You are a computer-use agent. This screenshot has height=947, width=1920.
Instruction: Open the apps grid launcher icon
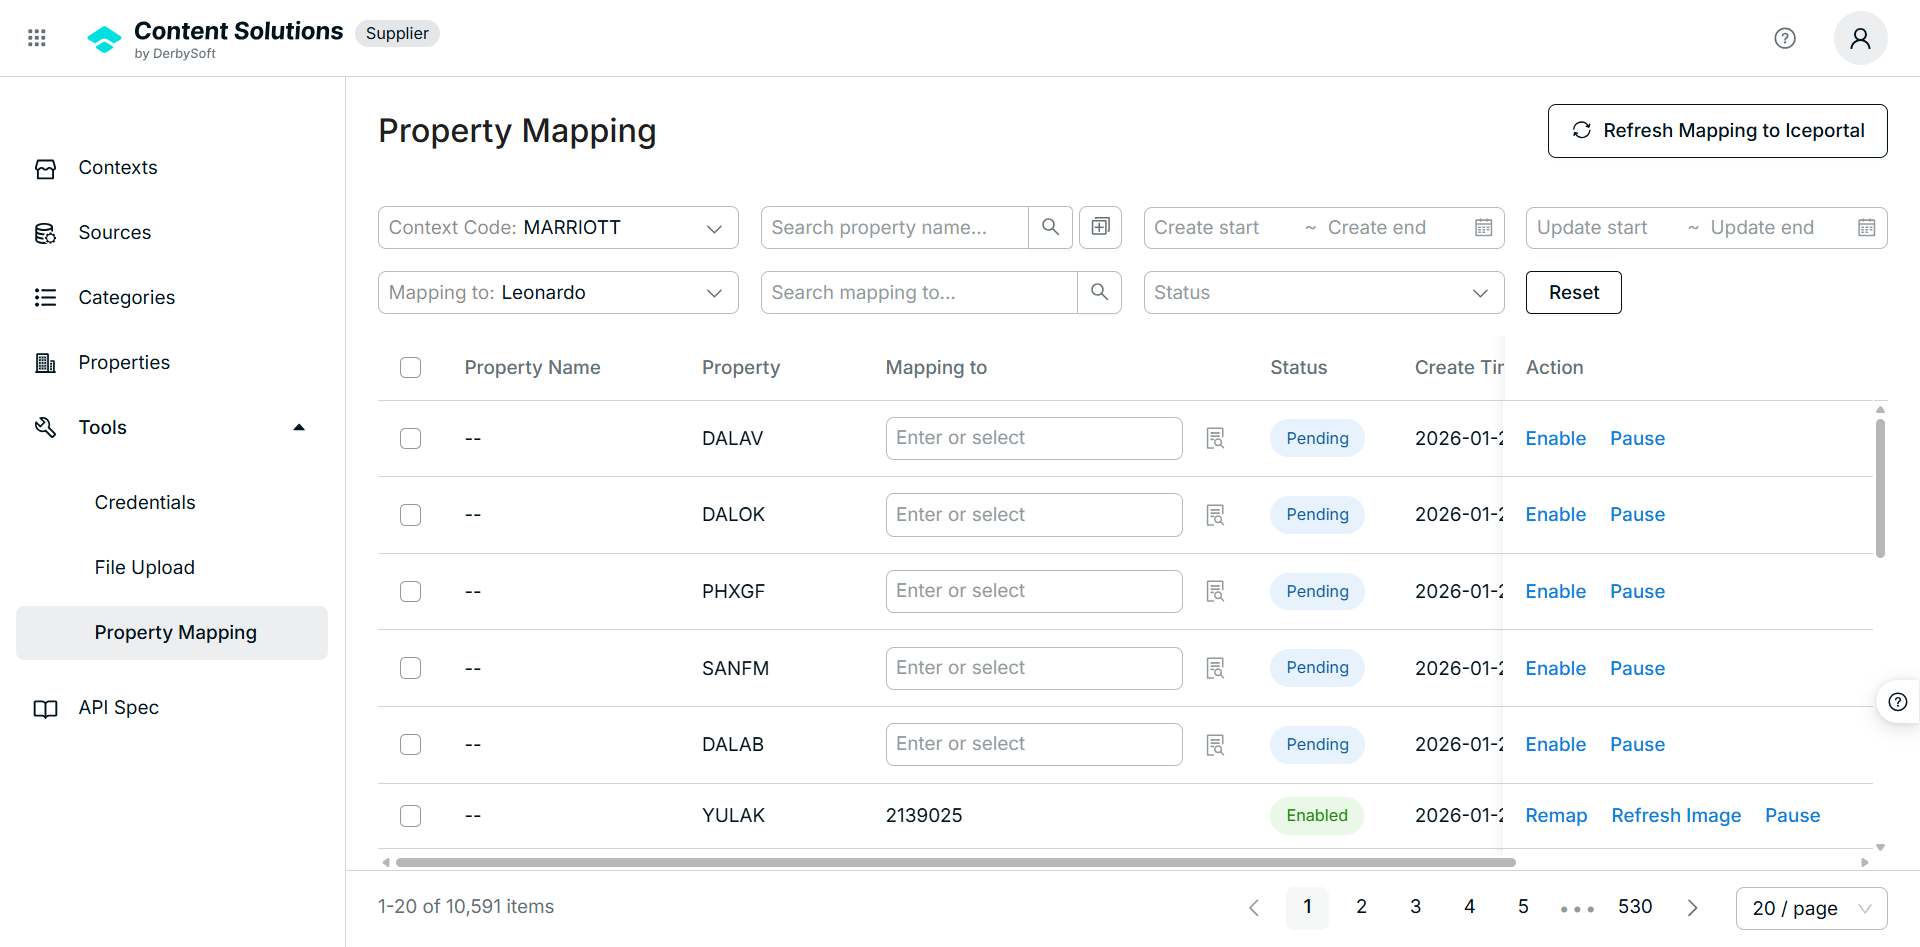[37, 38]
